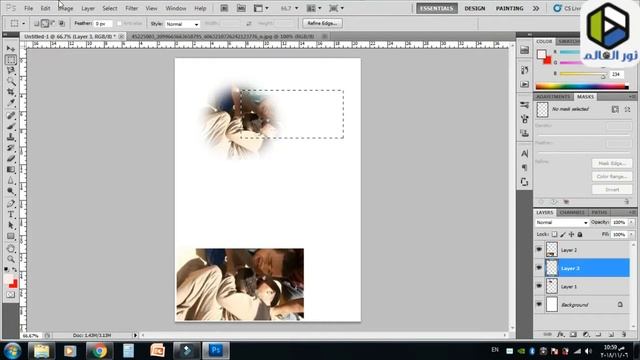Image resolution: width=640 pixels, height=360 pixels.
Task: Toggle the Anti-alias checkbox
Action: tap(120, 24)
